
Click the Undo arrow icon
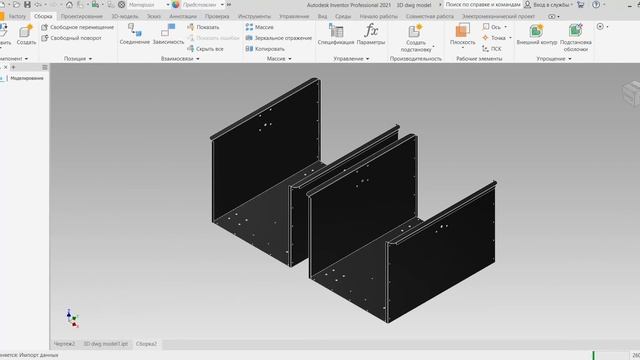coord(38,4)
